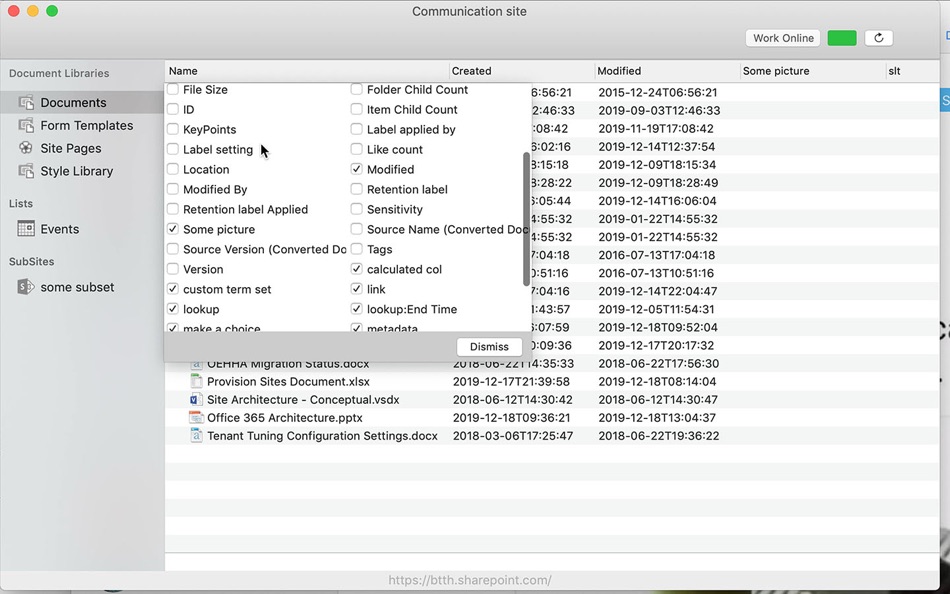Click the Tenant Tuning Configuration docx icon
Image resolution: width=950 pixels, height=594 pixels.
click(196, 436)
